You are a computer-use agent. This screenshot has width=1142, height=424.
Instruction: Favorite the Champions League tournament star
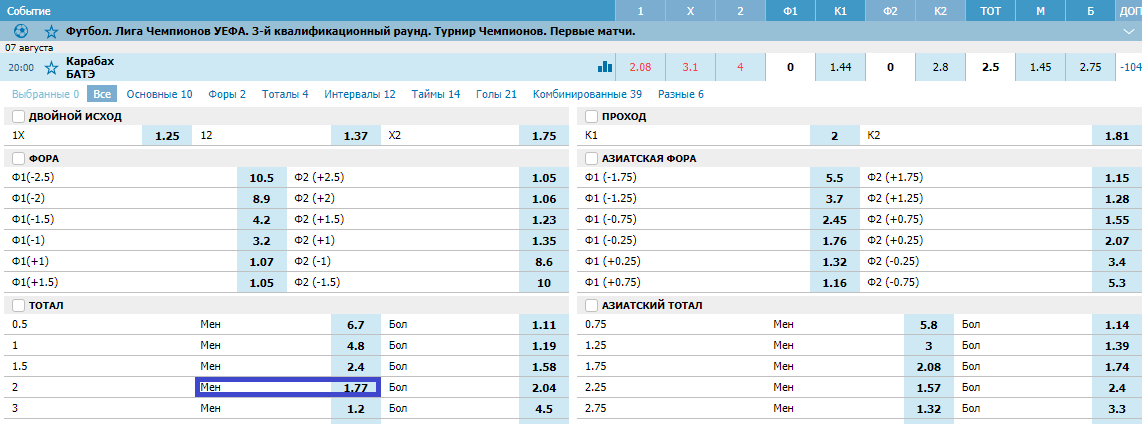(51, 32)
